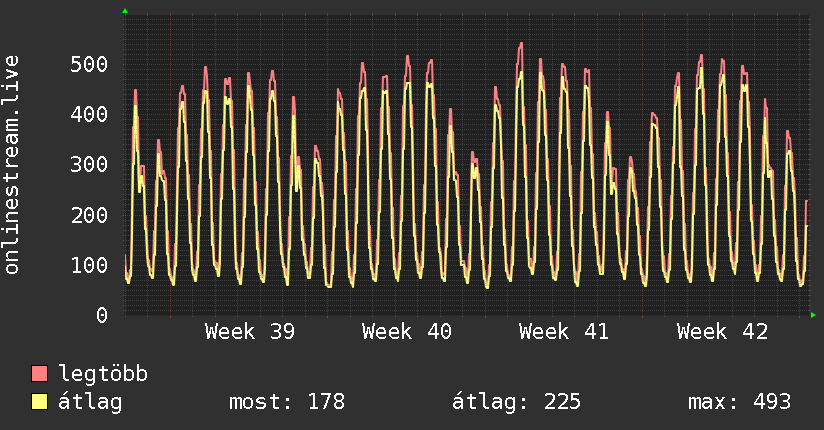Click the 'legtöbb' legend label
Image resolution: width=824 pixels, height=430 pixels.
(103, 374)
